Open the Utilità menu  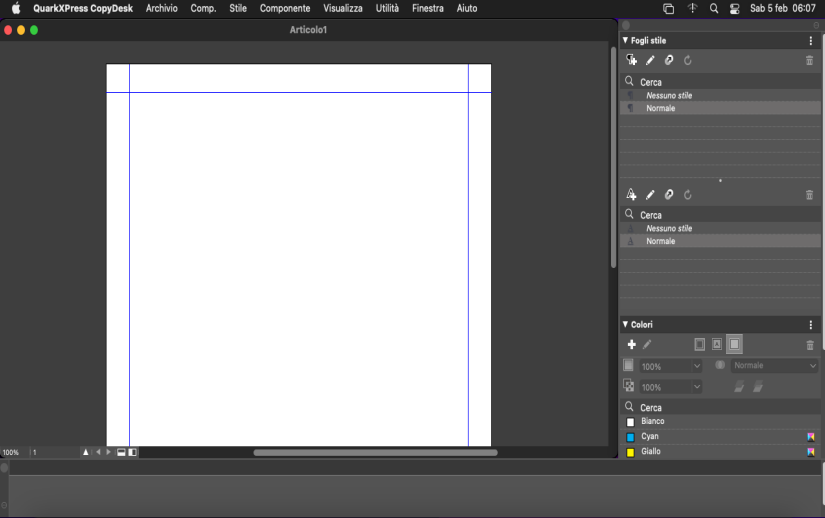(387, 8)
